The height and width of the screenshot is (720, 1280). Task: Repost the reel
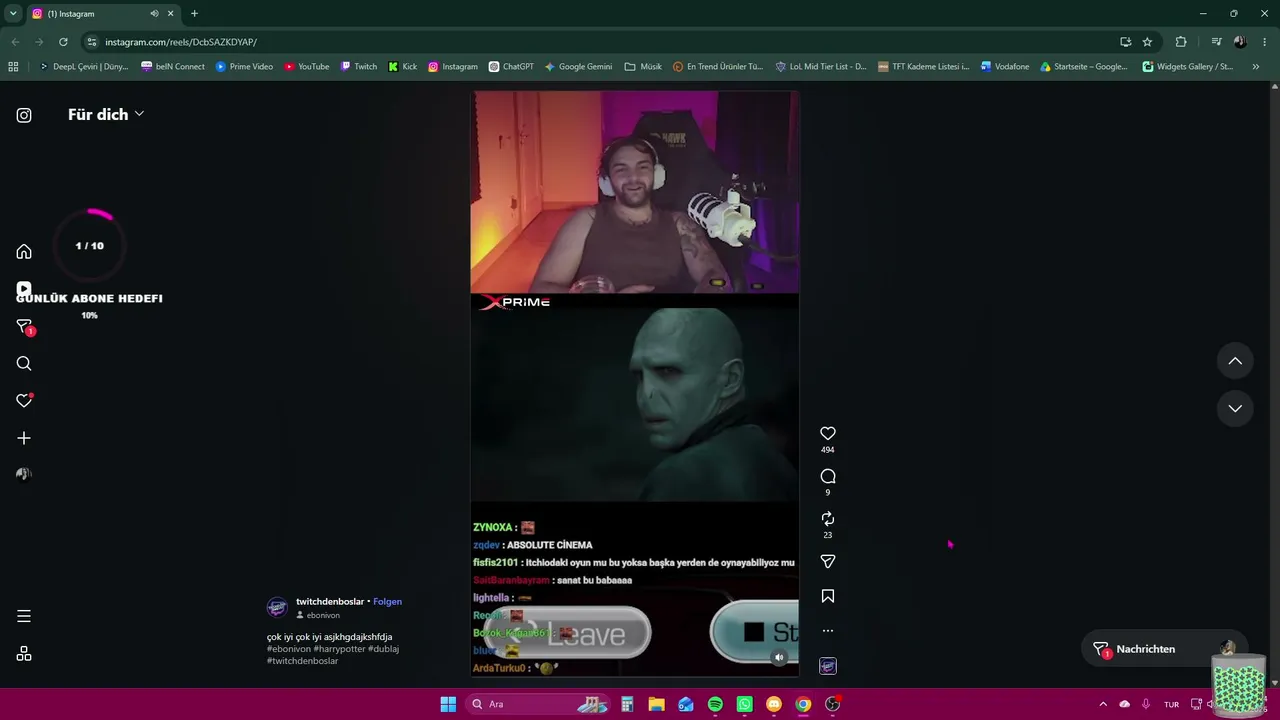coord(828,519)
